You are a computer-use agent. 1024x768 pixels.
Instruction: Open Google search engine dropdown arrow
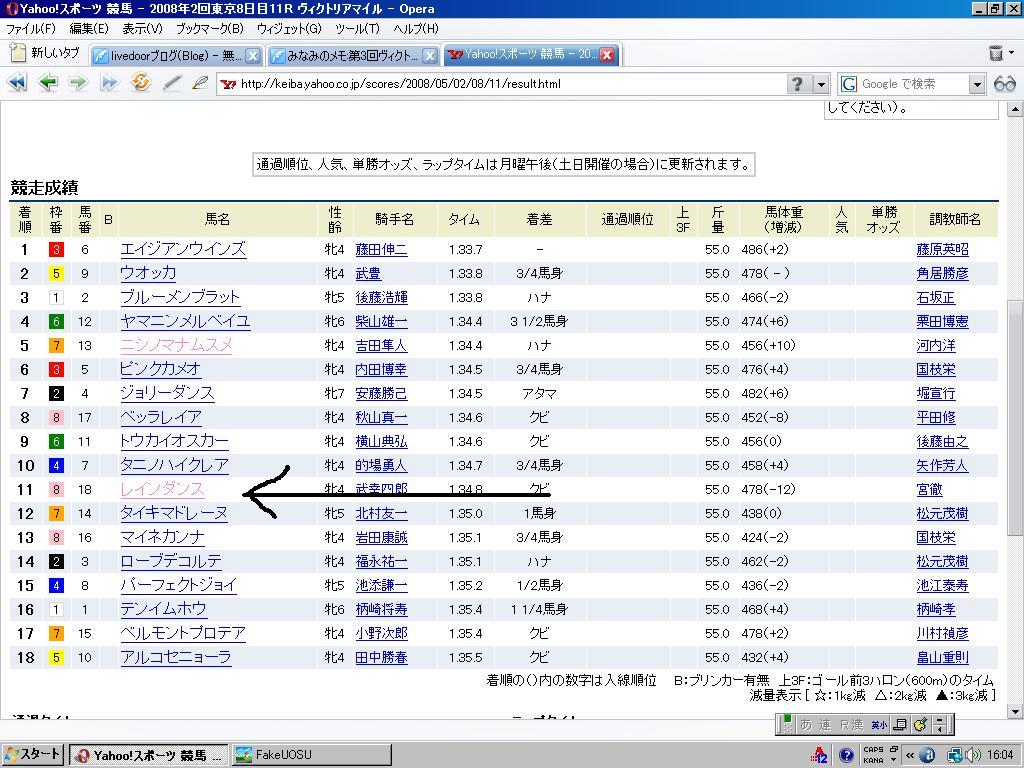click(976, 84)
